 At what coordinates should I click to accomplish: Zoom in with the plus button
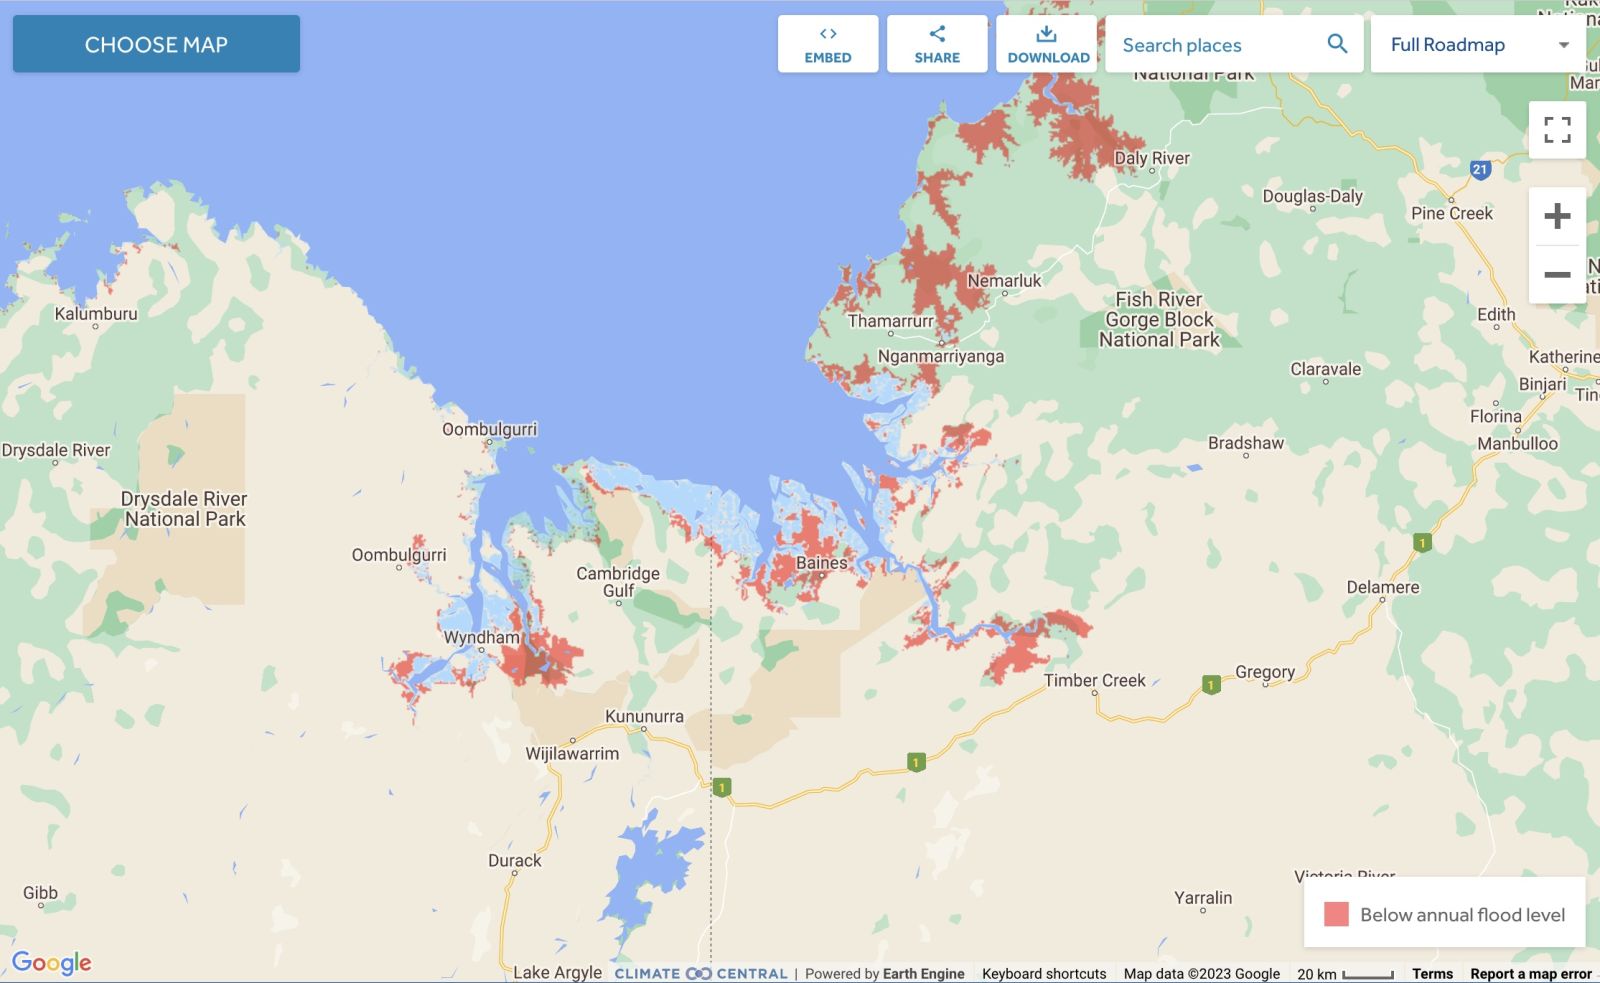(x=1557, y=216)
